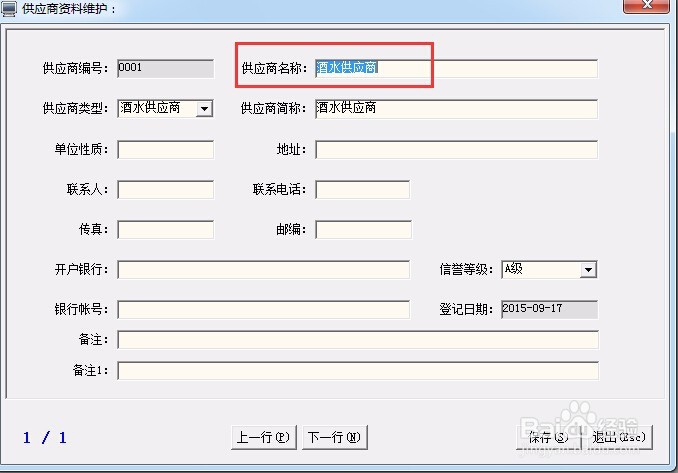678x473 pixels.
Task: Click the 供应商编号 field showing 0001
Action: tap(166, 68)
